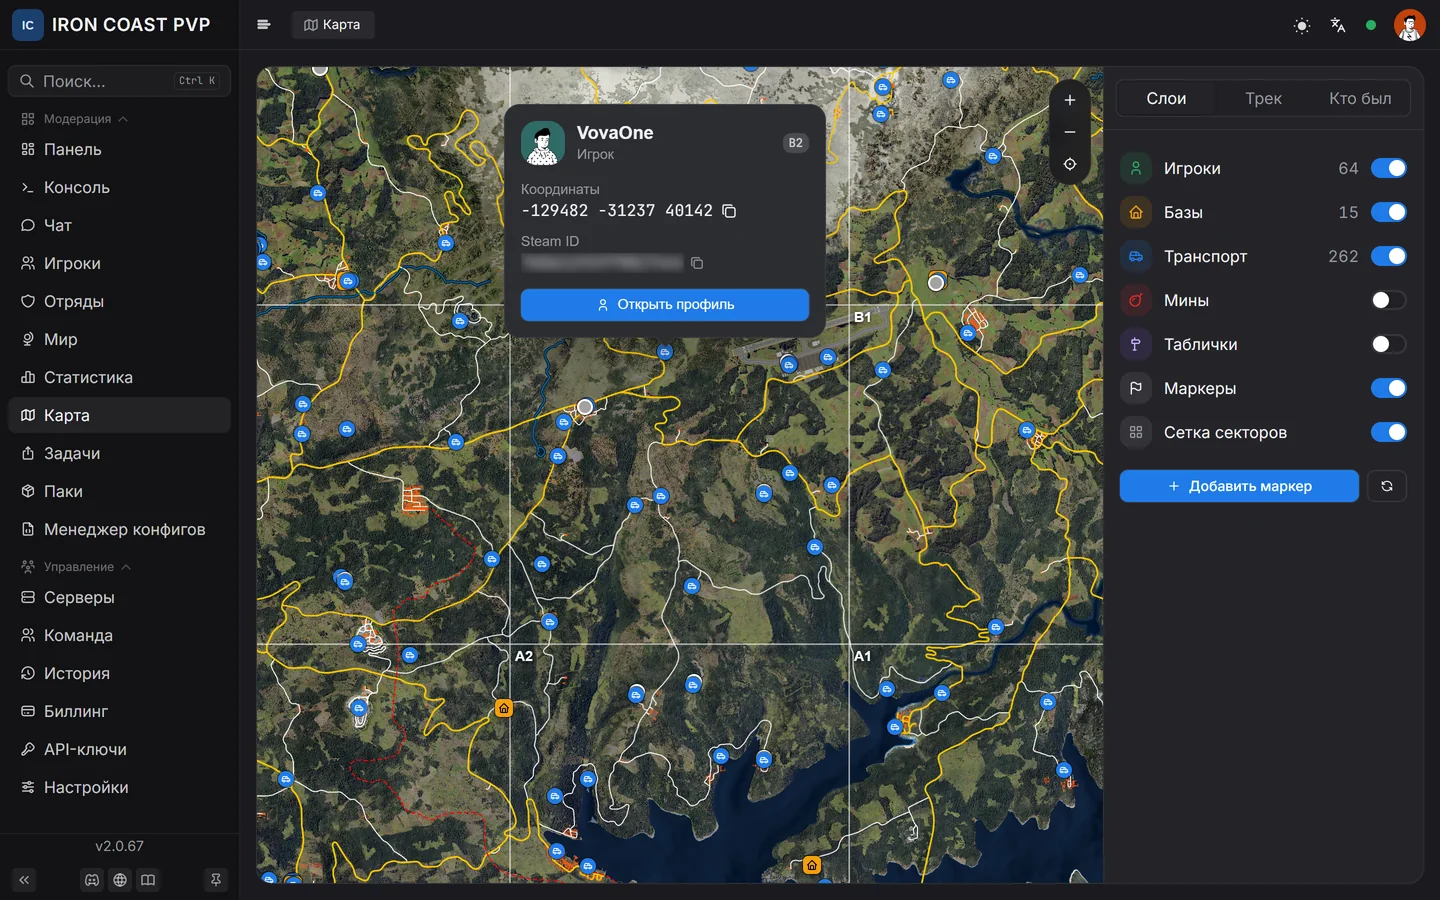Hide the Транспорт layer with its toggle
The image size is (1440, 900).
tap(1388, 256)
